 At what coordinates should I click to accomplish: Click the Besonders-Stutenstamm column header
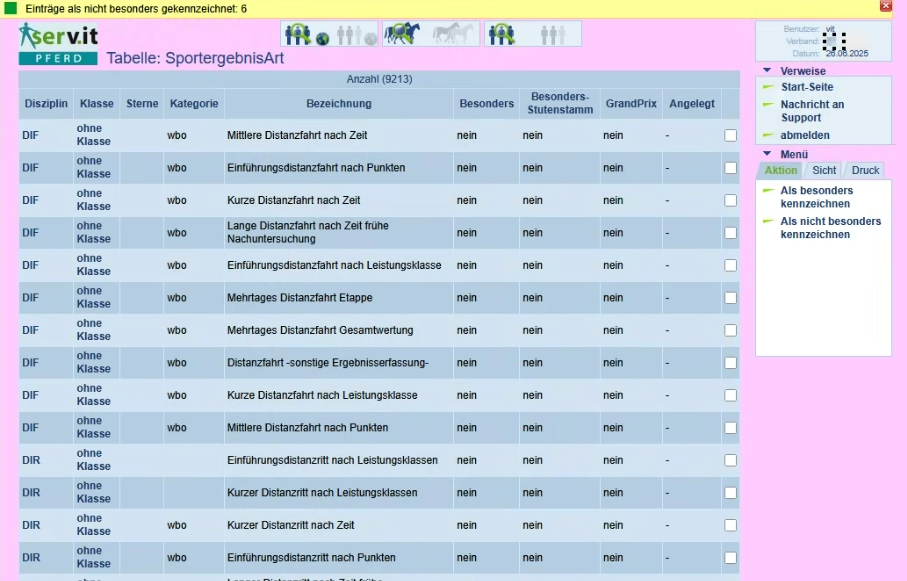(560, 103)
